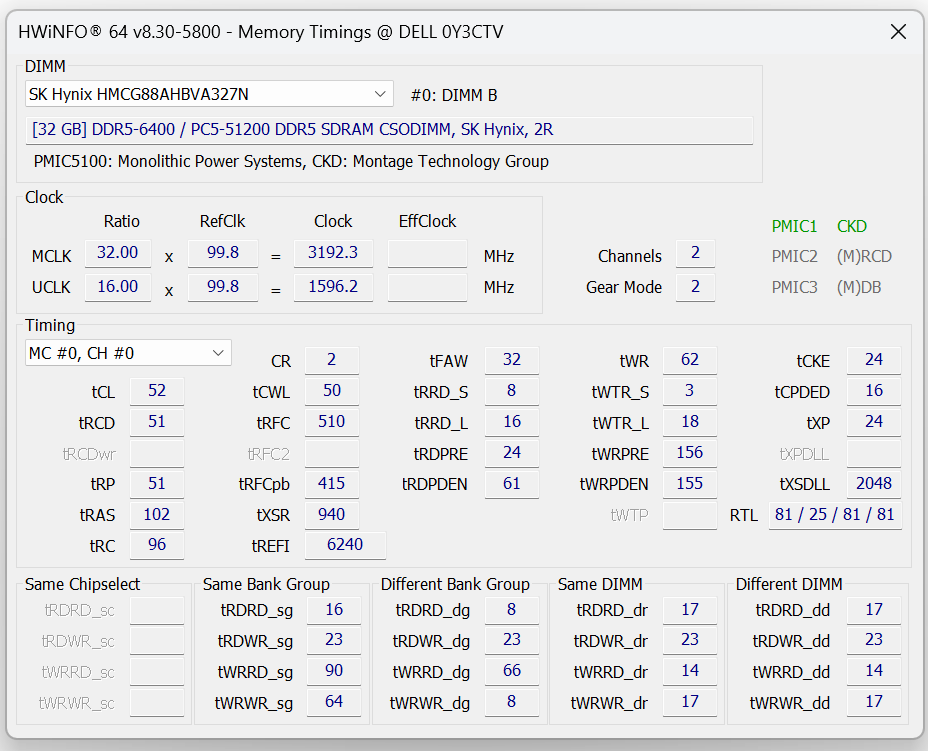Image resolution: width=928 pixels, height=751 pixels.
Task: Click the green PMIC1 indicator
Action: 794,226
